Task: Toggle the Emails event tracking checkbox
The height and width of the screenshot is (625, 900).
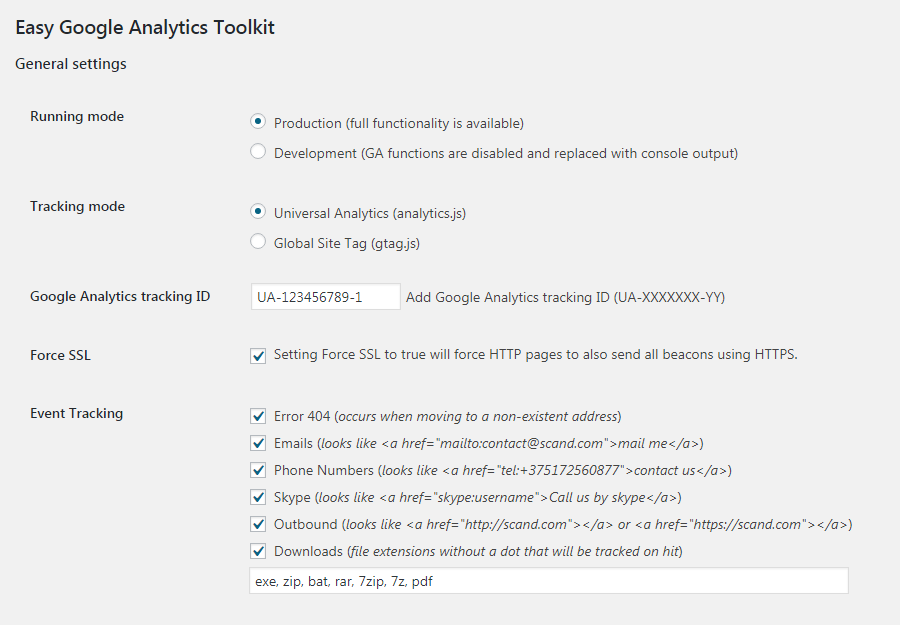Action: 258,443
